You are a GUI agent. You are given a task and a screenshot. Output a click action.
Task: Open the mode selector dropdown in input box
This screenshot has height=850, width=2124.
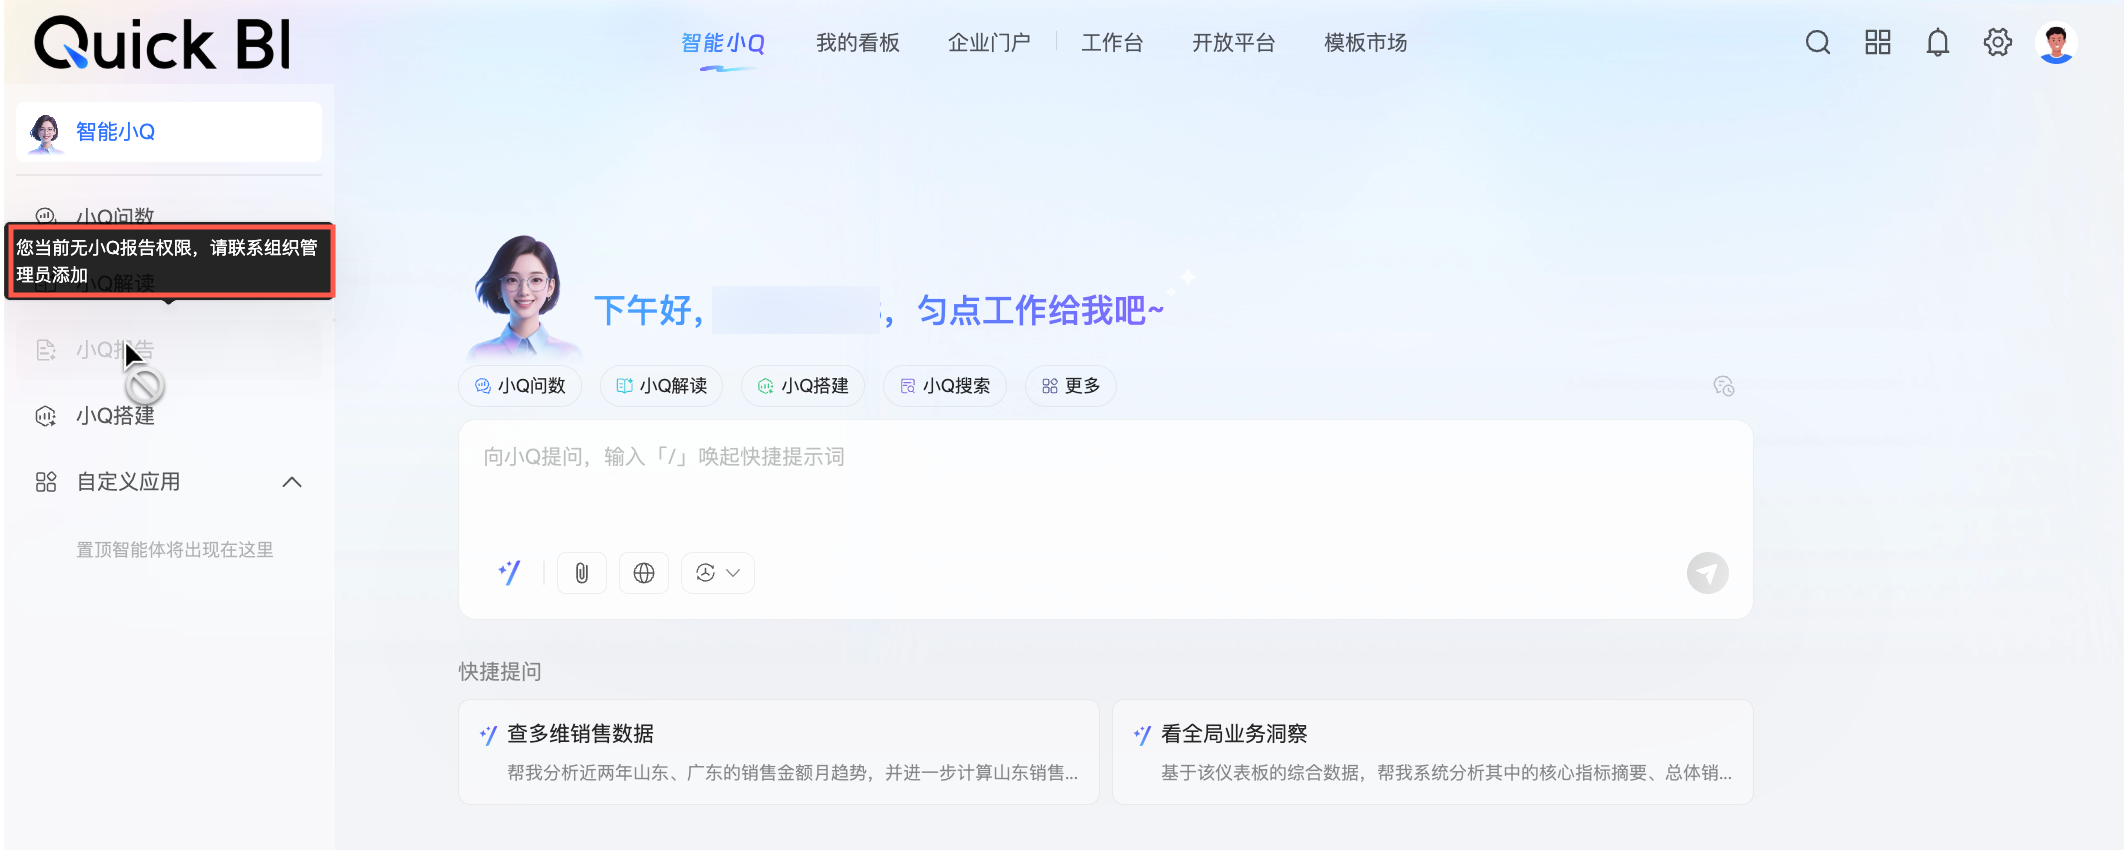718,573
